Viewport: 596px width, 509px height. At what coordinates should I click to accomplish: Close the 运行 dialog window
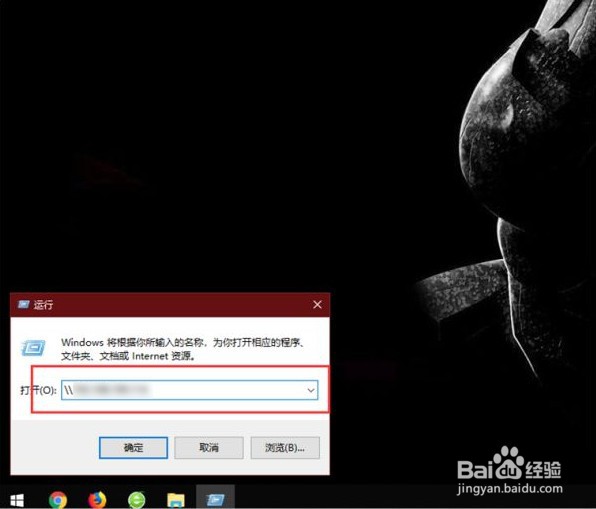(317, 304)
